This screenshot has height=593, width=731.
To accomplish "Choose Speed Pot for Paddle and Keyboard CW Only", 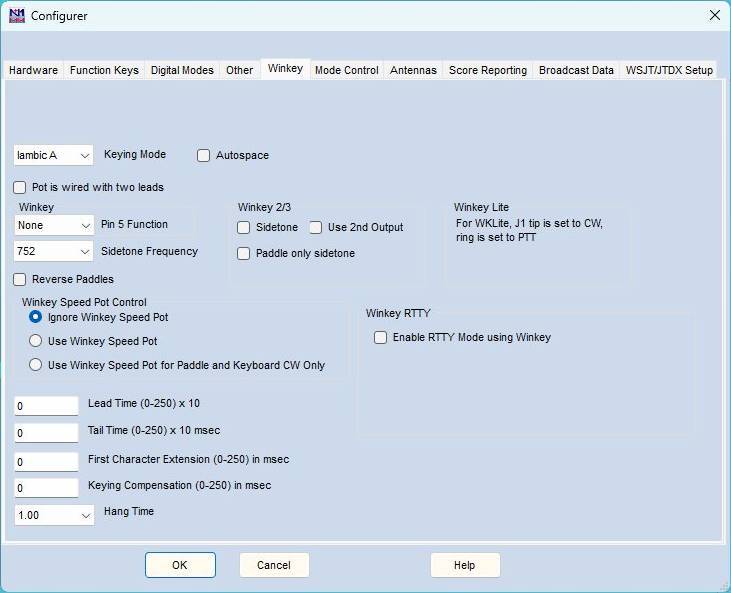I will pos(35,365).
